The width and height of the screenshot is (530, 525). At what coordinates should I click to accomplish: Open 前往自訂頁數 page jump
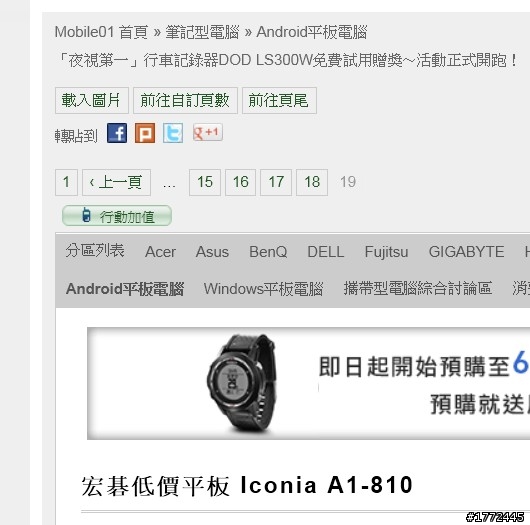[x=185, y=100]
